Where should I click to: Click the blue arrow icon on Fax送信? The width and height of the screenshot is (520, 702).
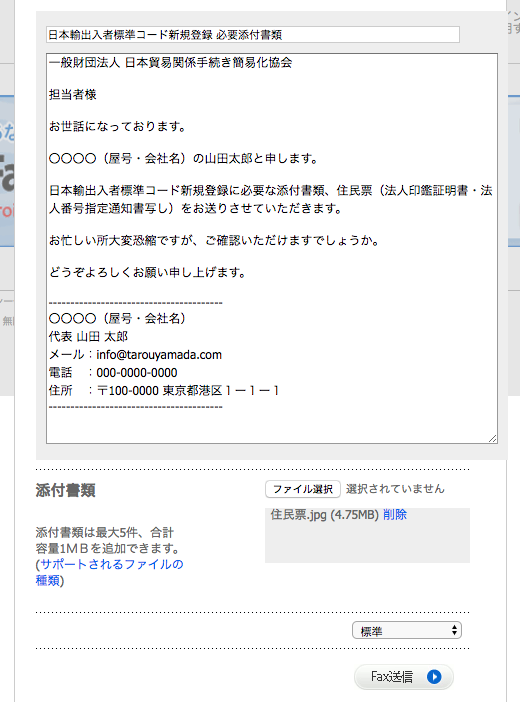click(434, 676)
